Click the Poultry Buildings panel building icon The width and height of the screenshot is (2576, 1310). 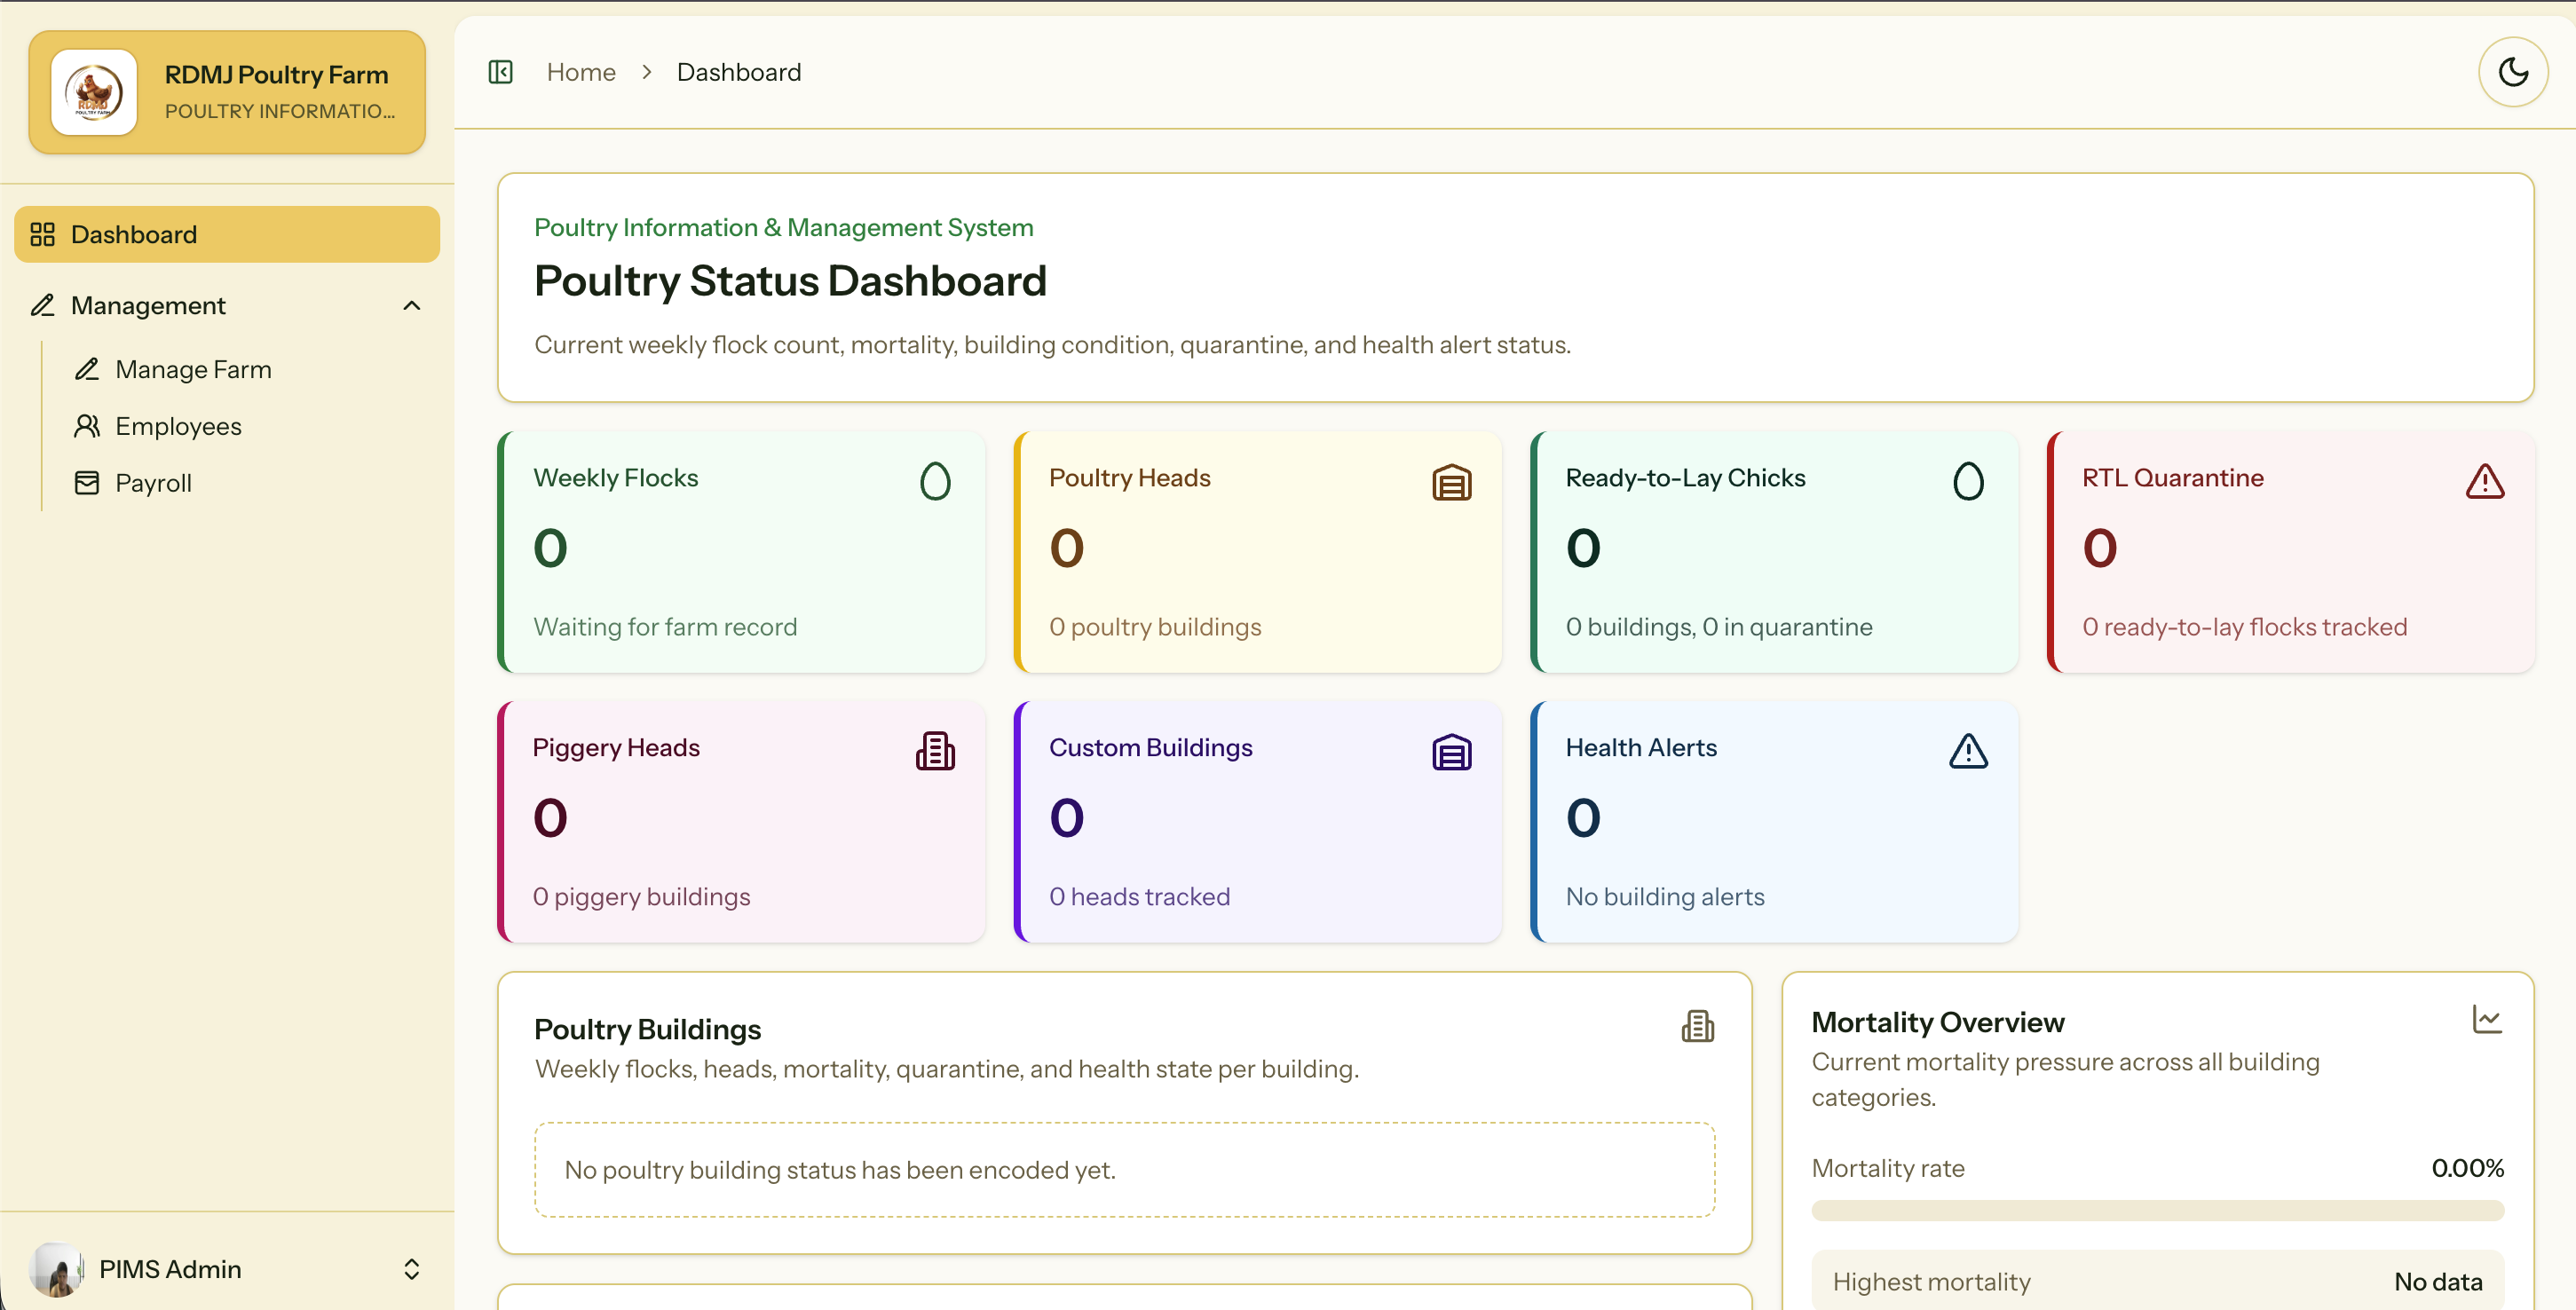click(1697, 1026)
